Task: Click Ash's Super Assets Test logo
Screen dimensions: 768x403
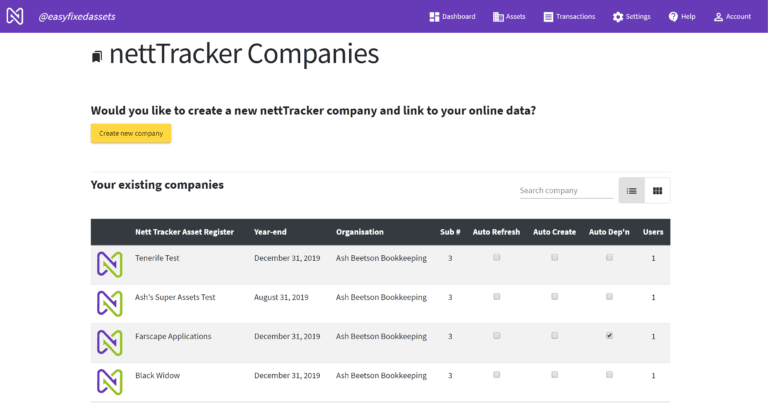Action: 110,304
